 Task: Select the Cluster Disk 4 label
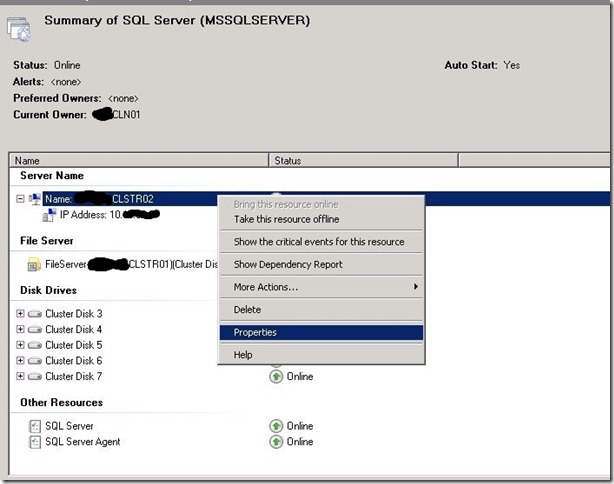[74, 330]
